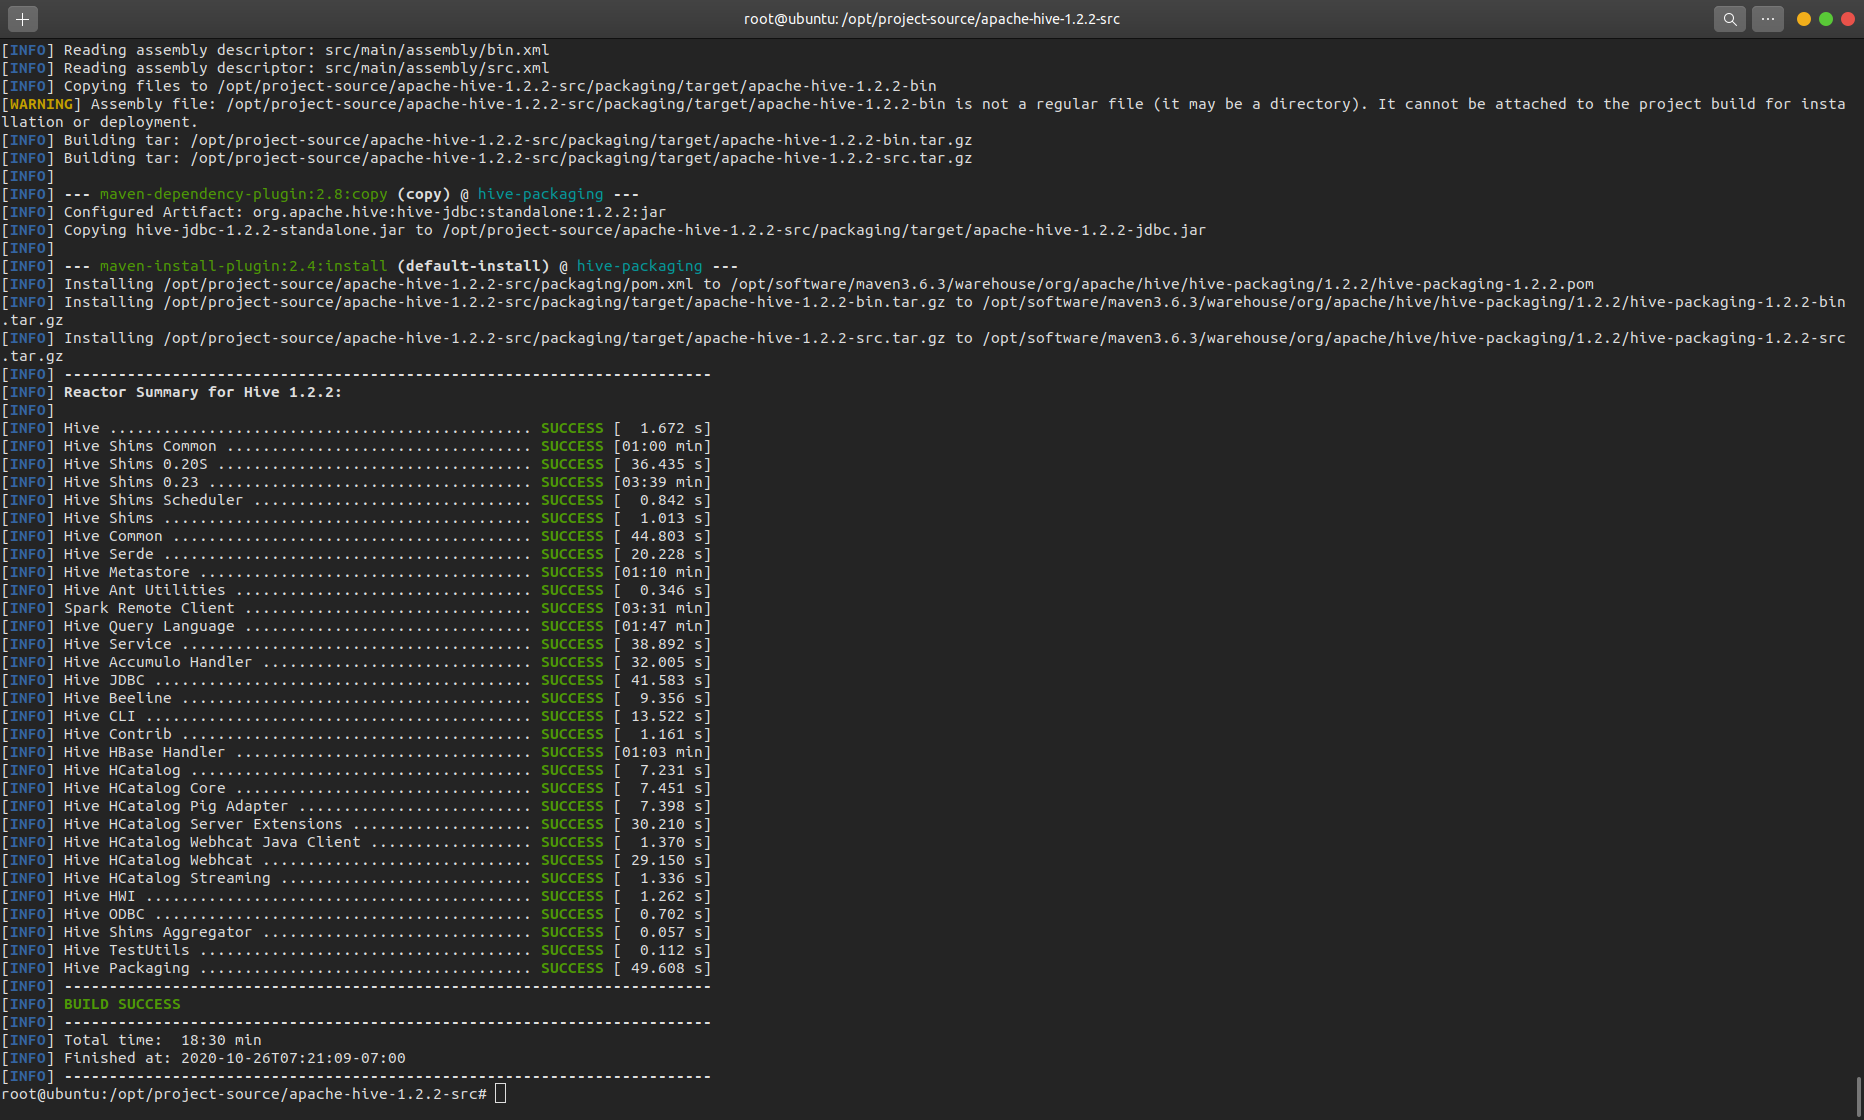Click 'maven-install-plugin:2.4:install' text
Viewport: 1864px width, 1120px height.
click(x=243, y=266)
